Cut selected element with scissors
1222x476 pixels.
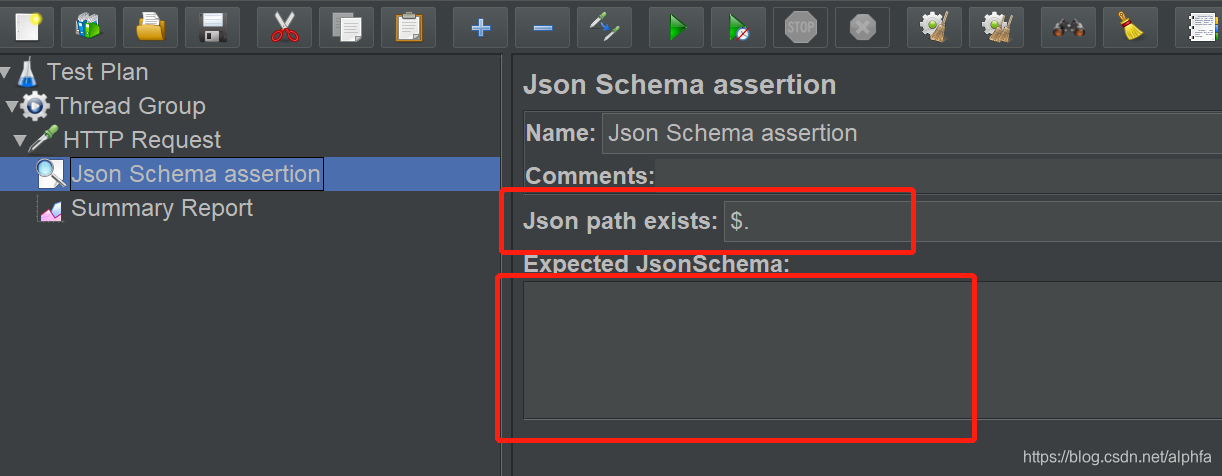coord(284,27)
